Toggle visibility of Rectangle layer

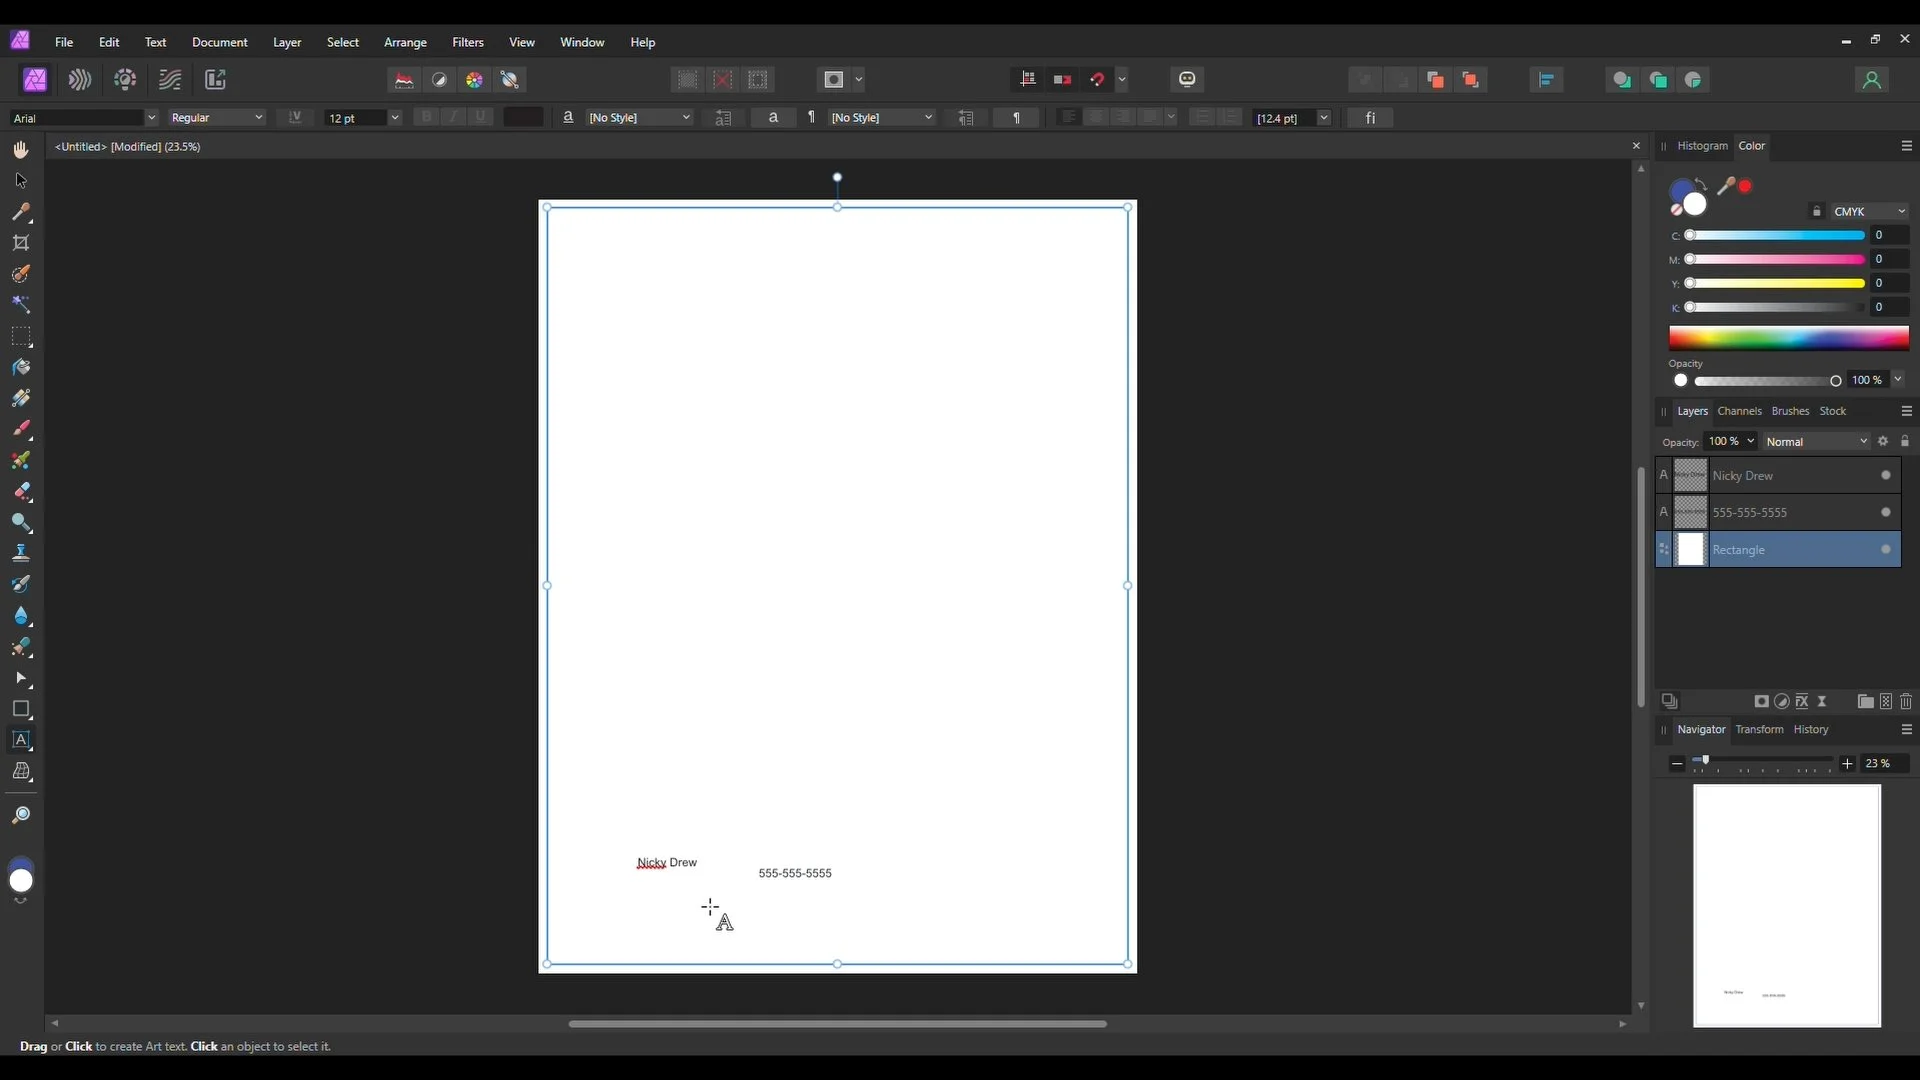click(1886, 550)
